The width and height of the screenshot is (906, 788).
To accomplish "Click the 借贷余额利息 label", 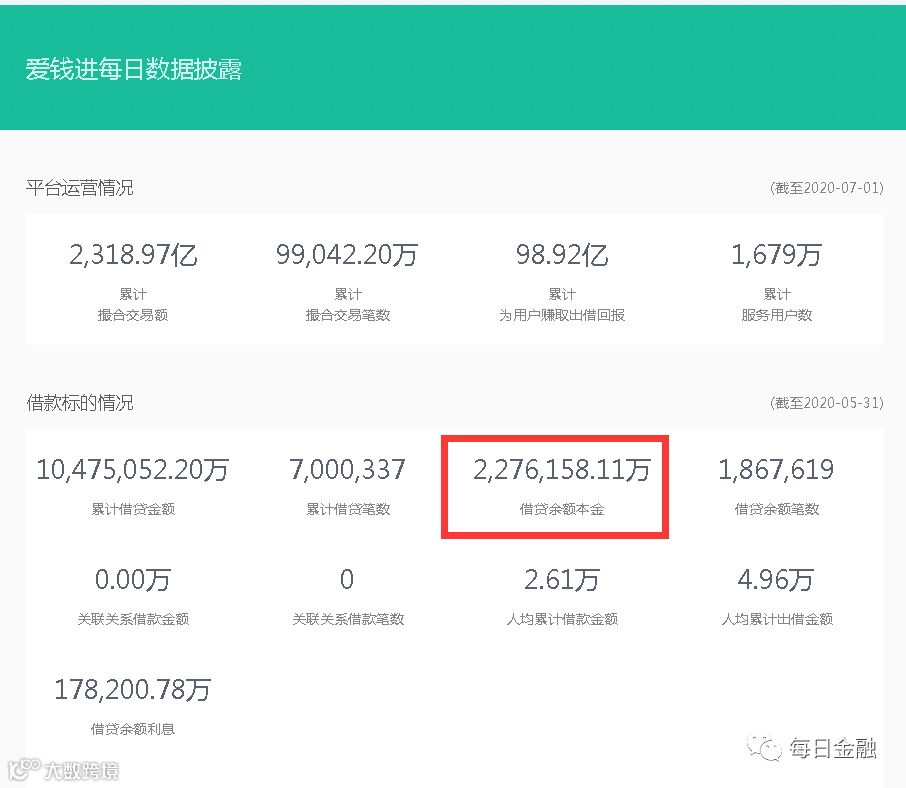I will 133,729.
